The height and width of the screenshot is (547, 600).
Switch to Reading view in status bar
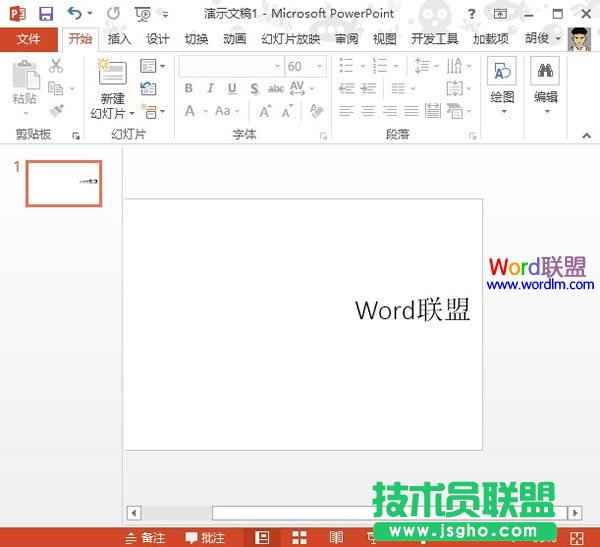[x=336, y=537]
